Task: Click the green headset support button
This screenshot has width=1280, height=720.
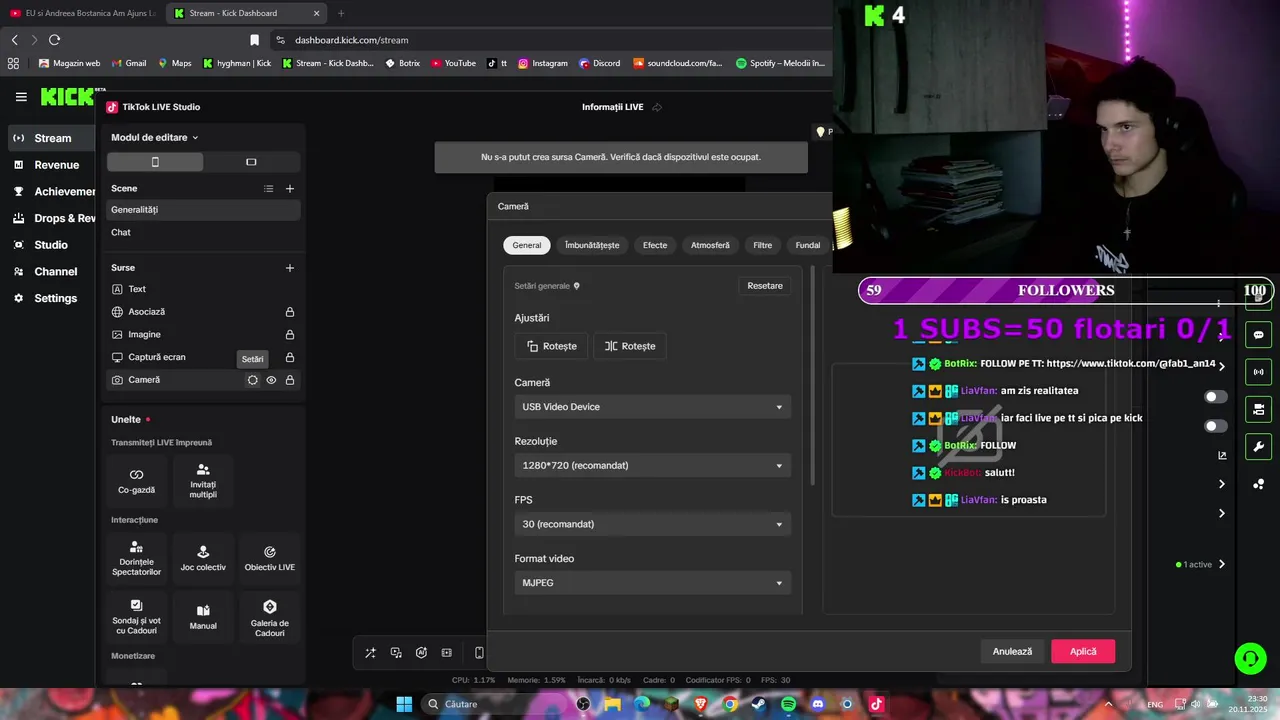Action: click(x=1250, y=658)
